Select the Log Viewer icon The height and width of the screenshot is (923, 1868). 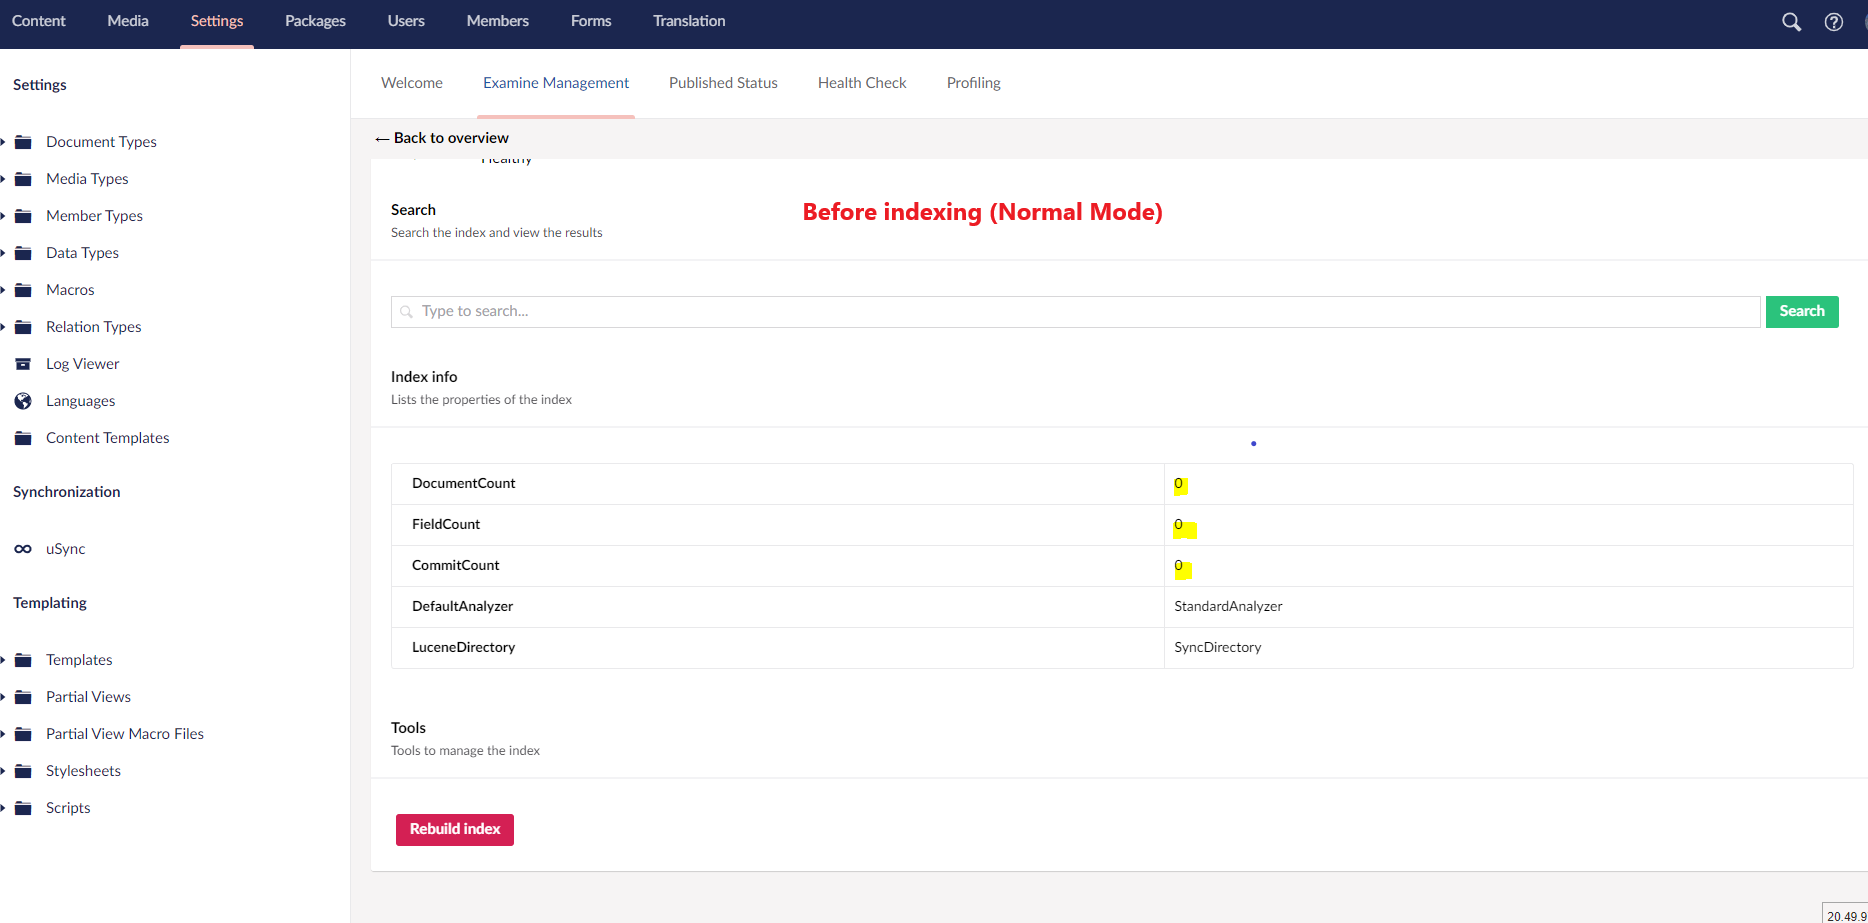pos(23,363)
